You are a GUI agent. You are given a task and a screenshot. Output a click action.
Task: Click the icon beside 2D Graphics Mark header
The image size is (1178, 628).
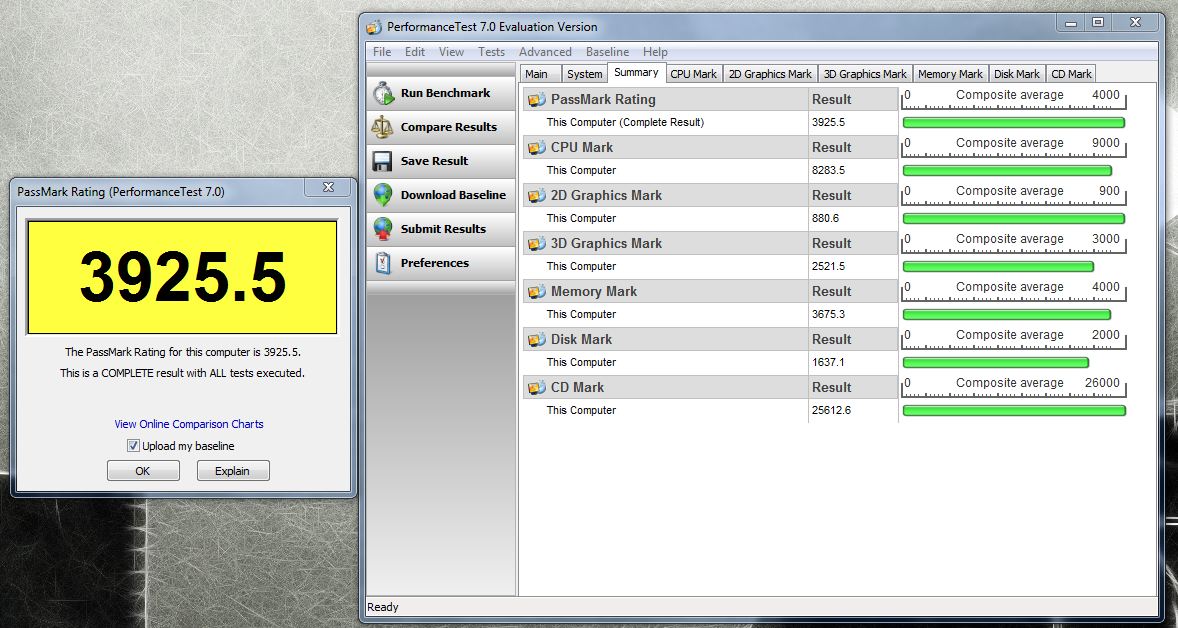(536, 195)
